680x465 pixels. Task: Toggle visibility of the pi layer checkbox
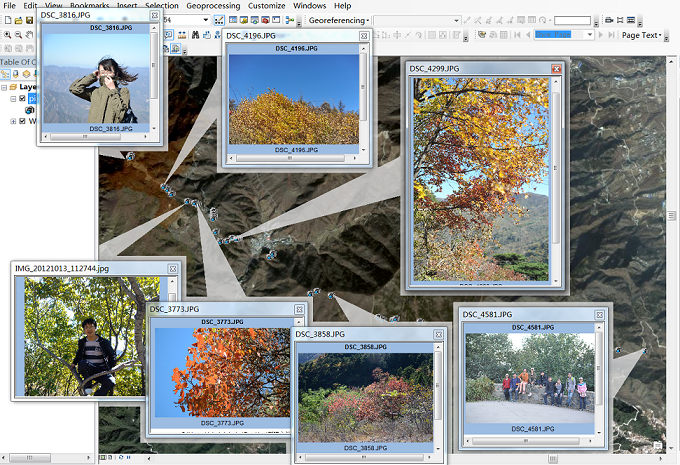tap(23, 98)
